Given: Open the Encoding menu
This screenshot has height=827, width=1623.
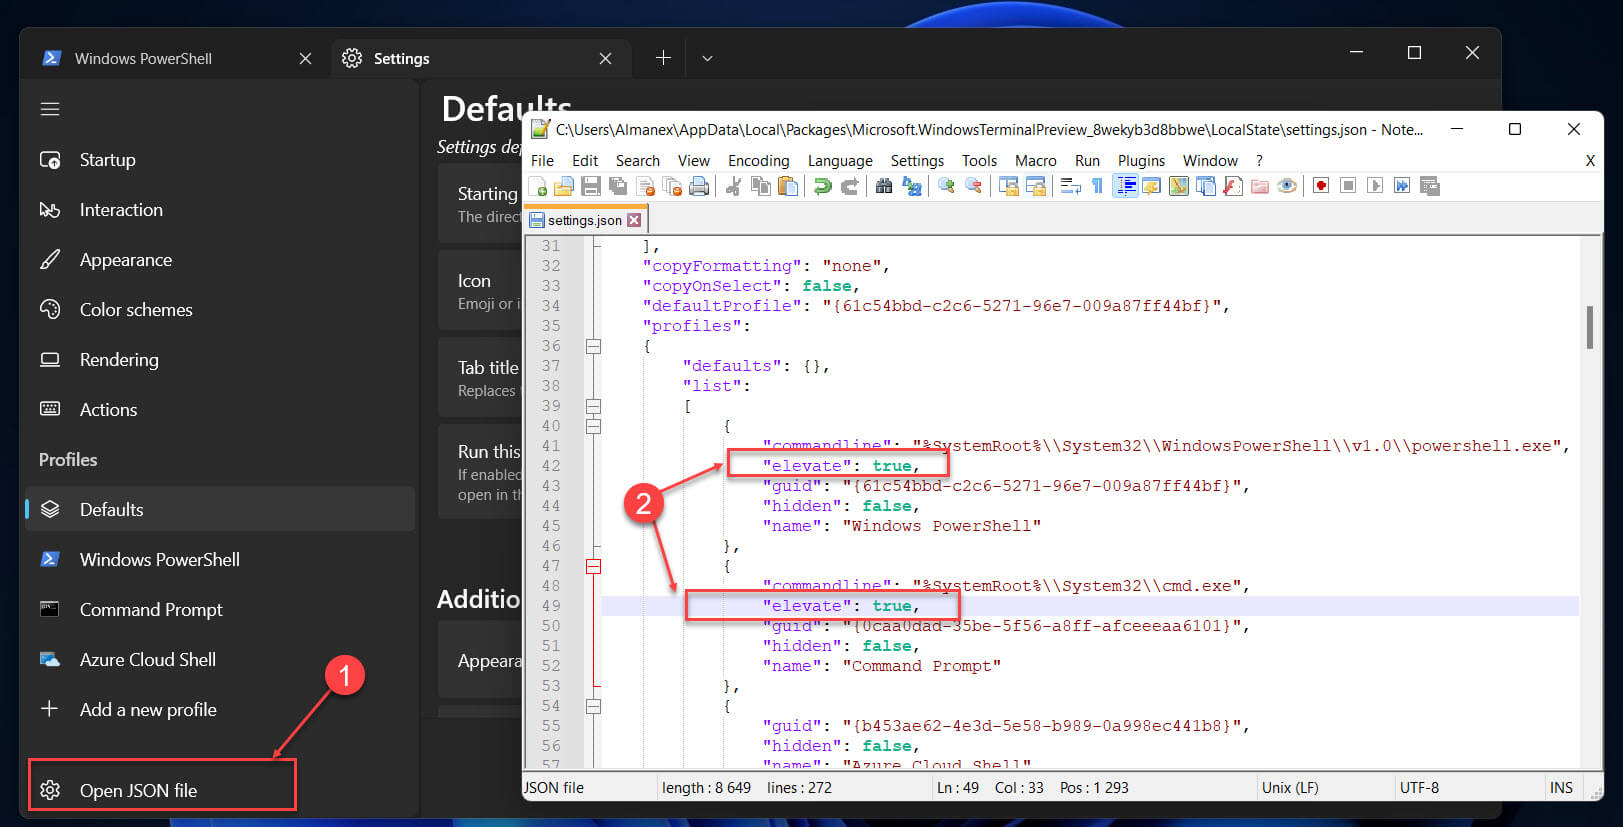Looking at the screenshot, I should 758,161.
